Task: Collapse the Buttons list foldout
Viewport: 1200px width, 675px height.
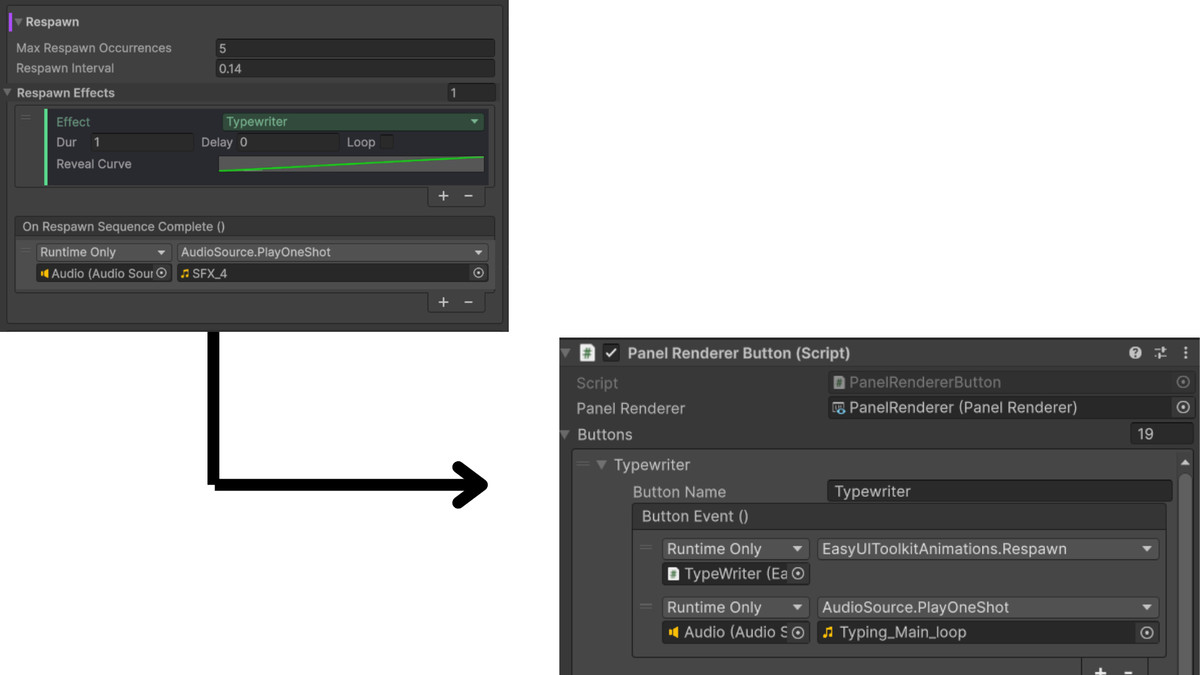Action: [x=567, y=435]
